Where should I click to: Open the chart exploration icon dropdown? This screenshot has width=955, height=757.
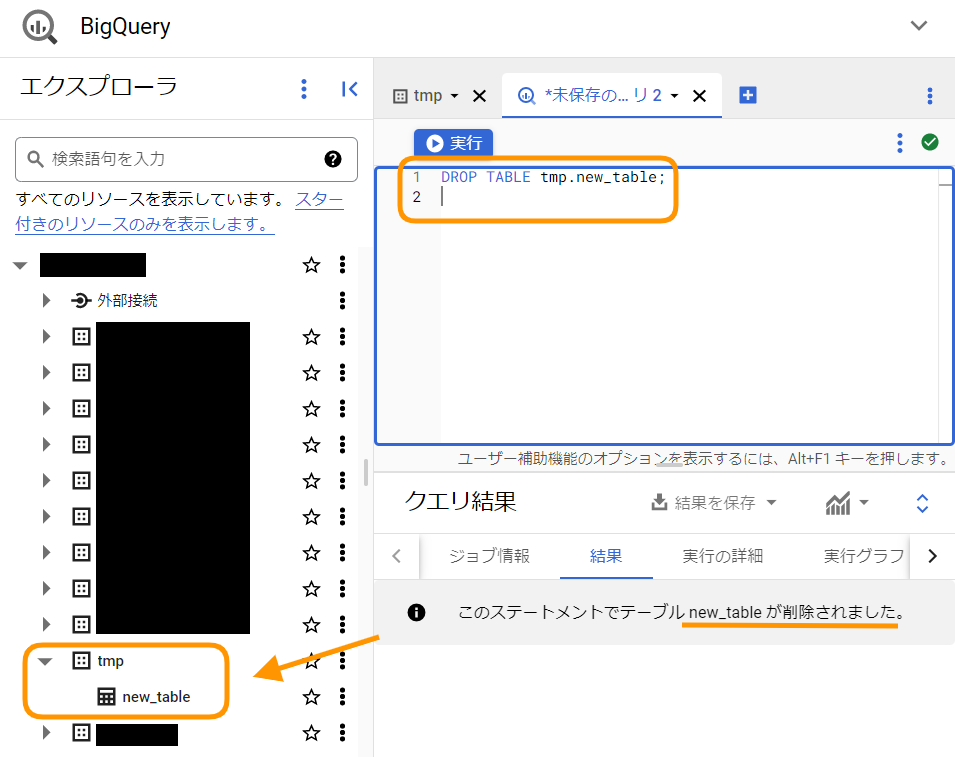pos(846,503)
